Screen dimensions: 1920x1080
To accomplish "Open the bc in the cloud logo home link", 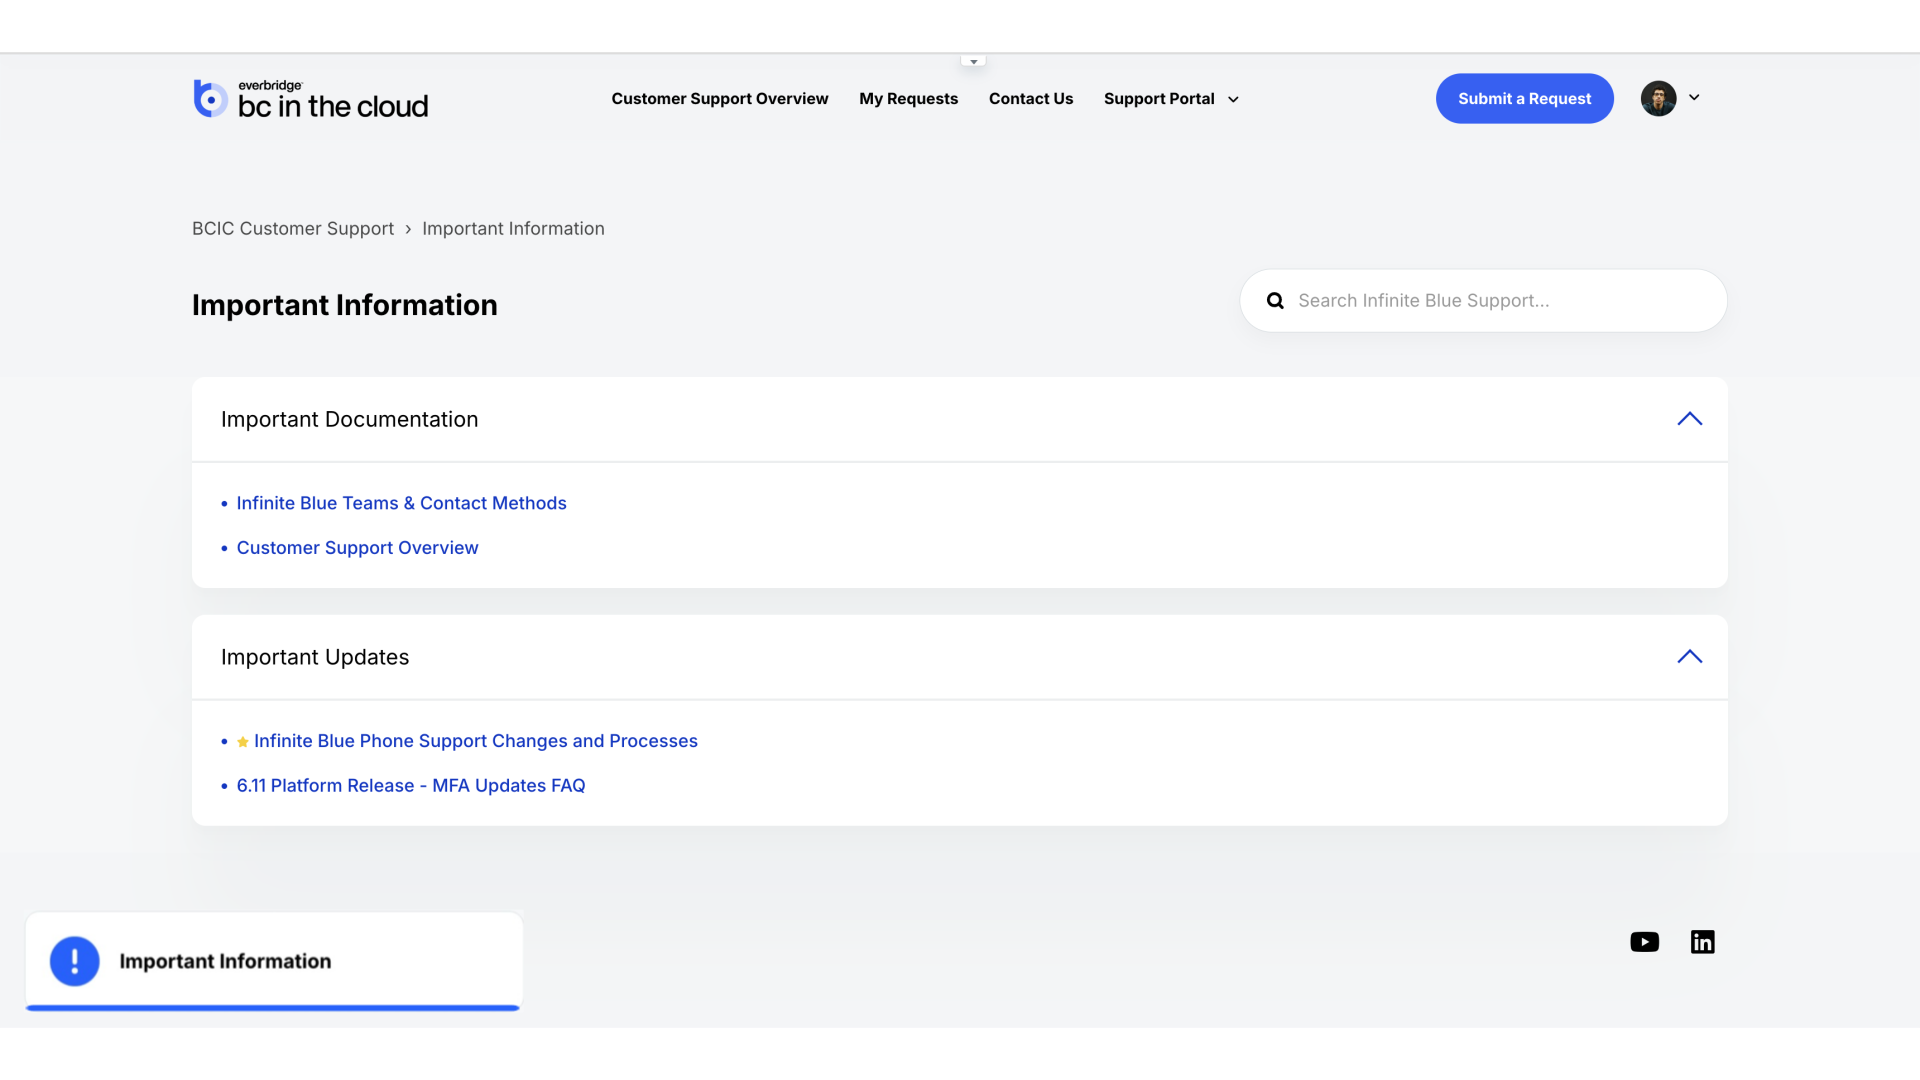I will [x=310, y=99].
